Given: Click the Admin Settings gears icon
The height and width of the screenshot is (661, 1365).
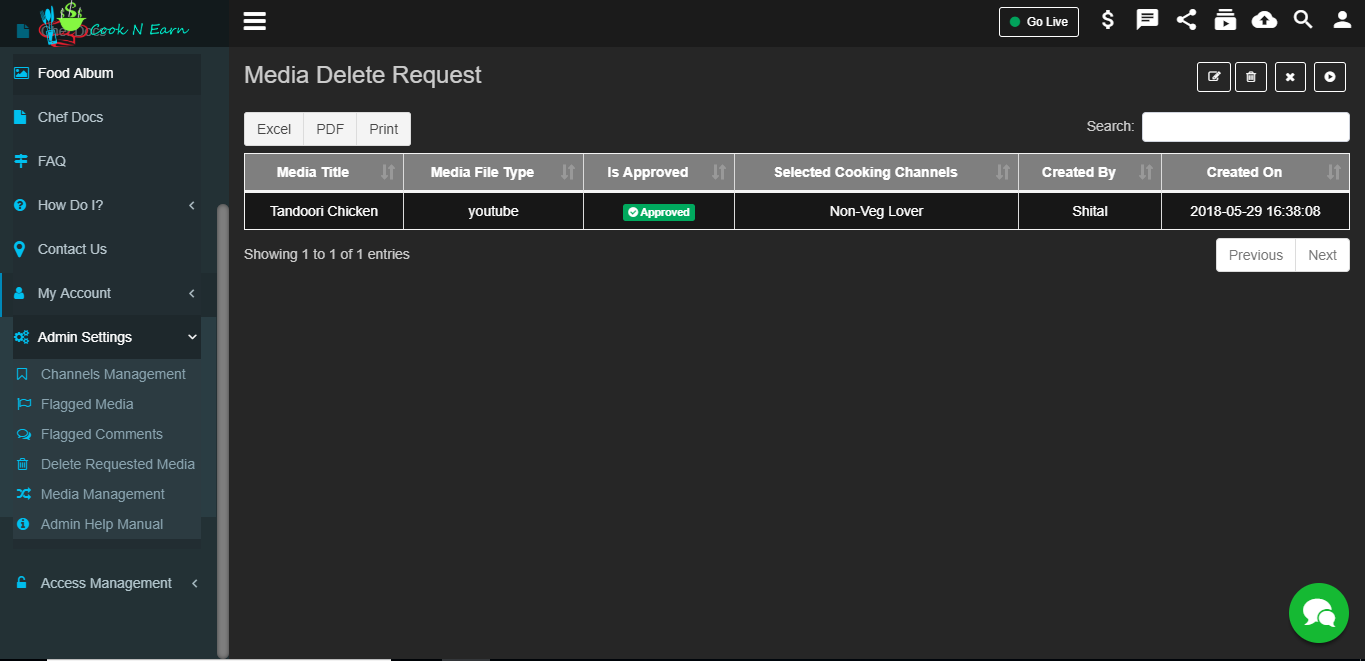Looking at the screenshot, I should 21,337.
